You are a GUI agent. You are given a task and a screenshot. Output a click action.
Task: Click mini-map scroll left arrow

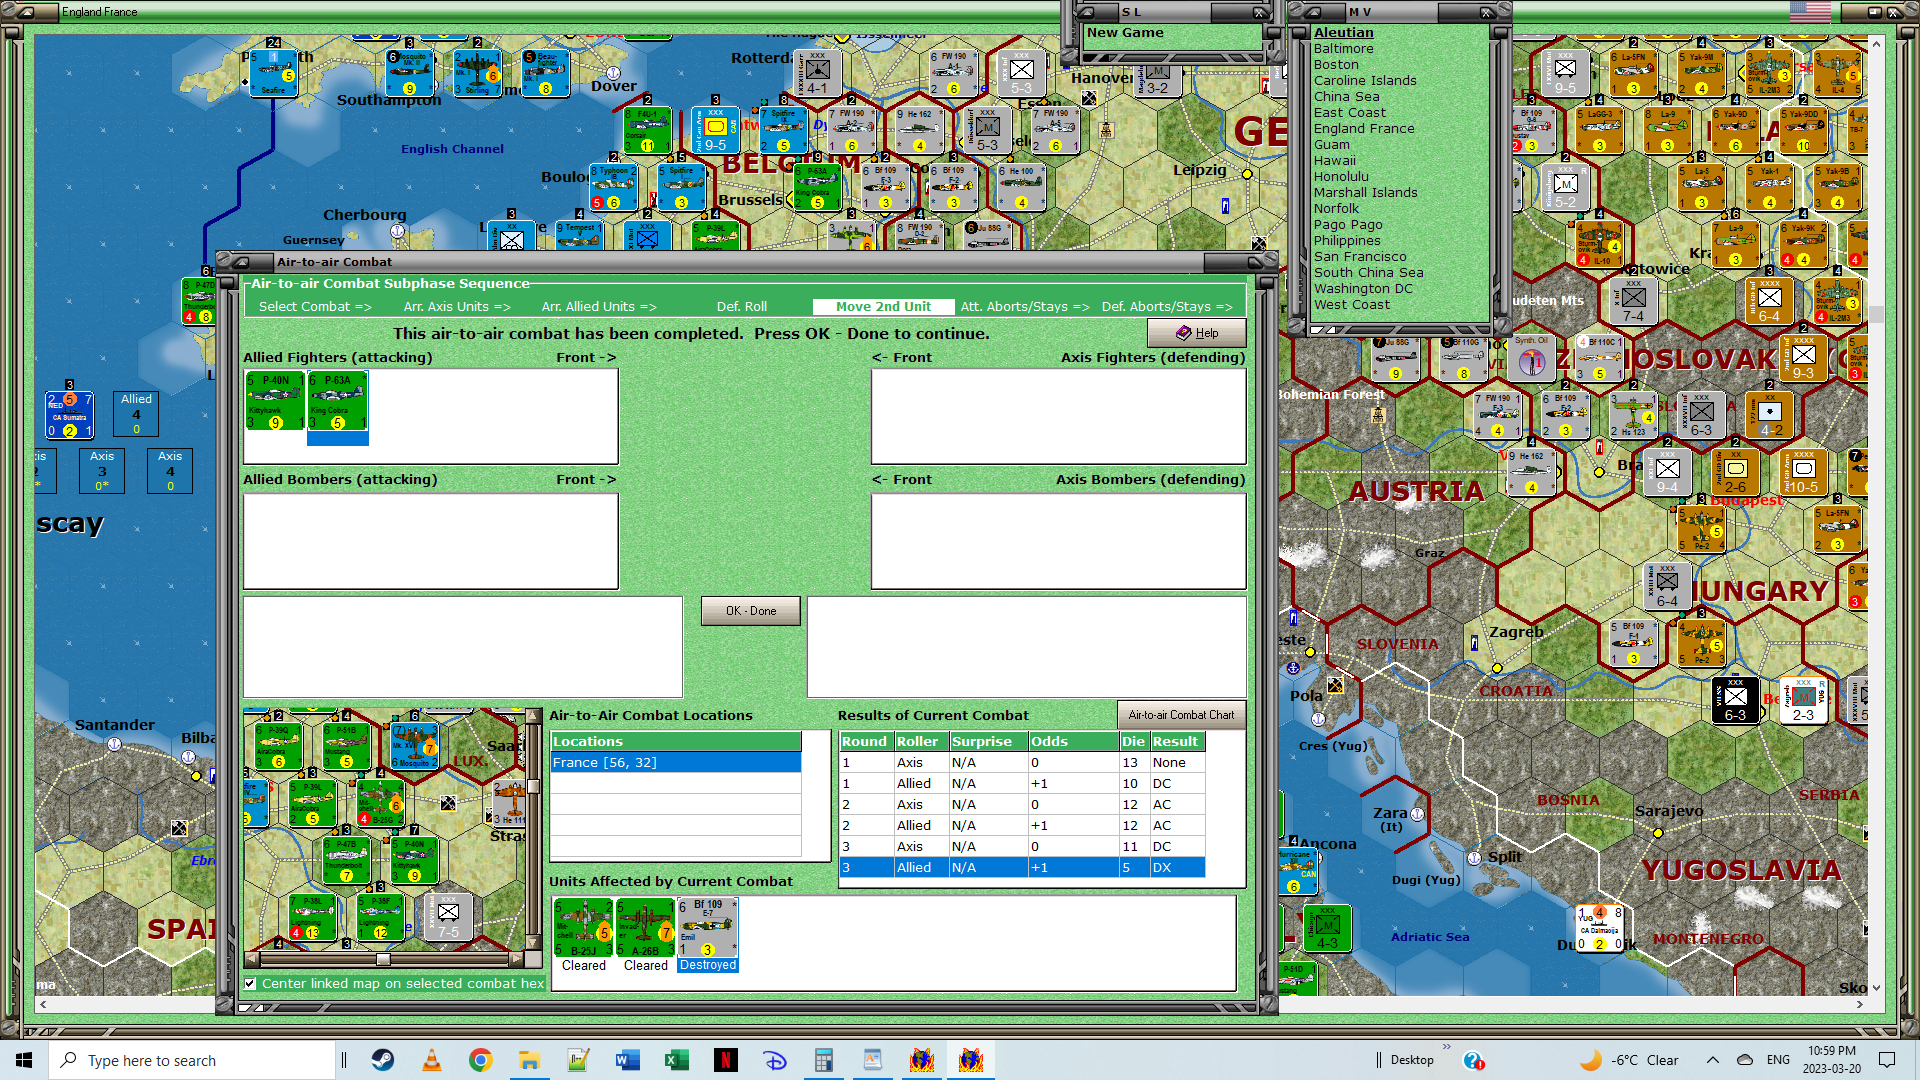point(251,959)
